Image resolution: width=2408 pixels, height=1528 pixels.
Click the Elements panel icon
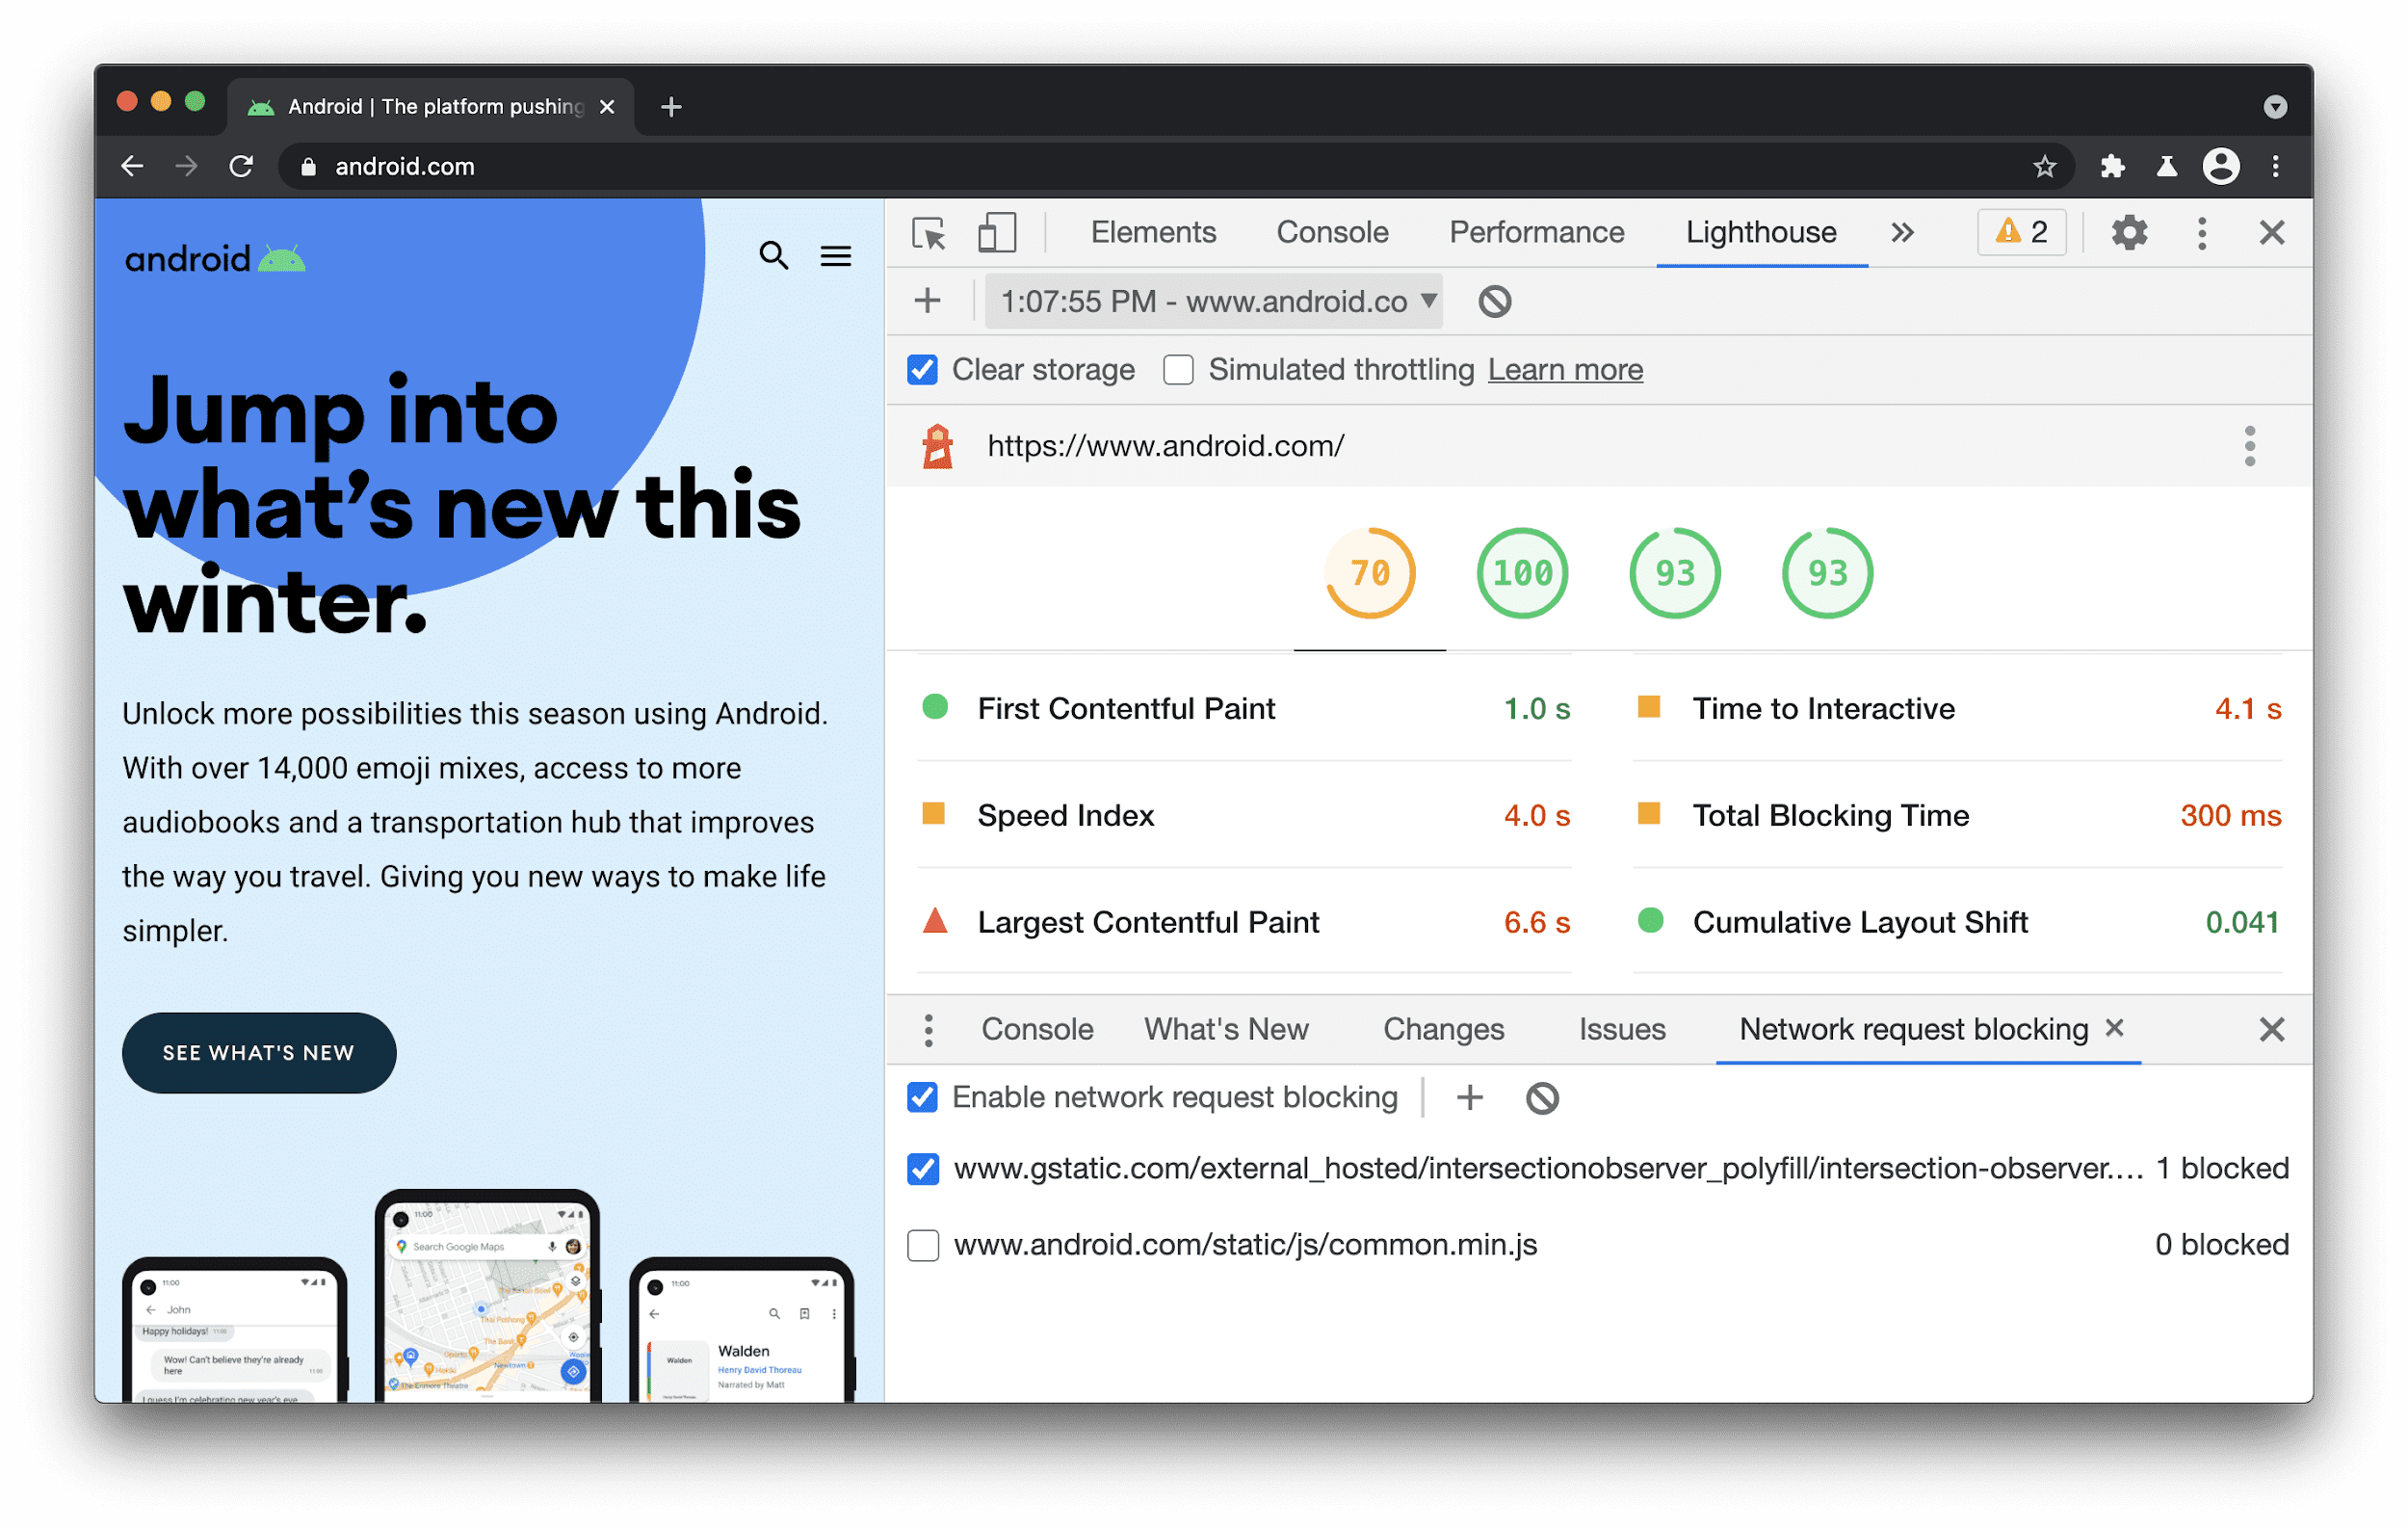pos(1151,232)
